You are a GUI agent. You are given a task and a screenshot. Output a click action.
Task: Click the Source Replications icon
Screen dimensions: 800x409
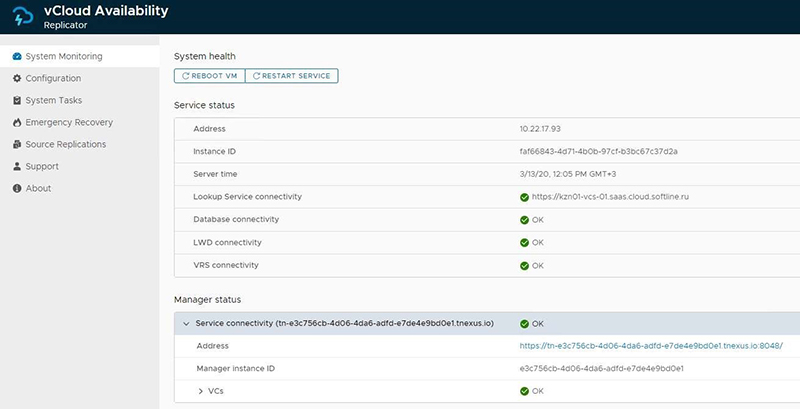pyautogui.click(x=17, y=144)
